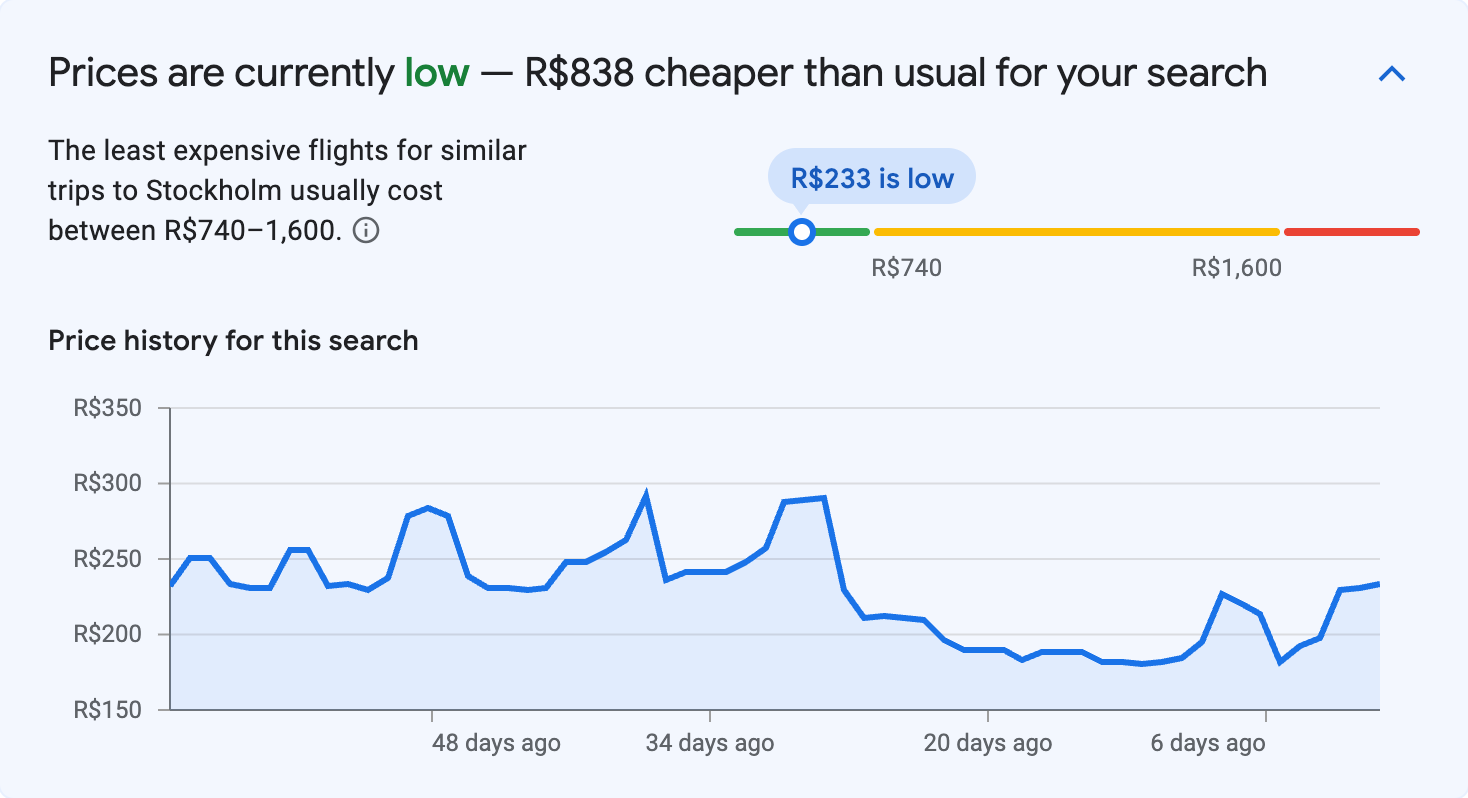Expand details via the information symbol
This screenshot has width=1468, height=798.
point(368,231)
